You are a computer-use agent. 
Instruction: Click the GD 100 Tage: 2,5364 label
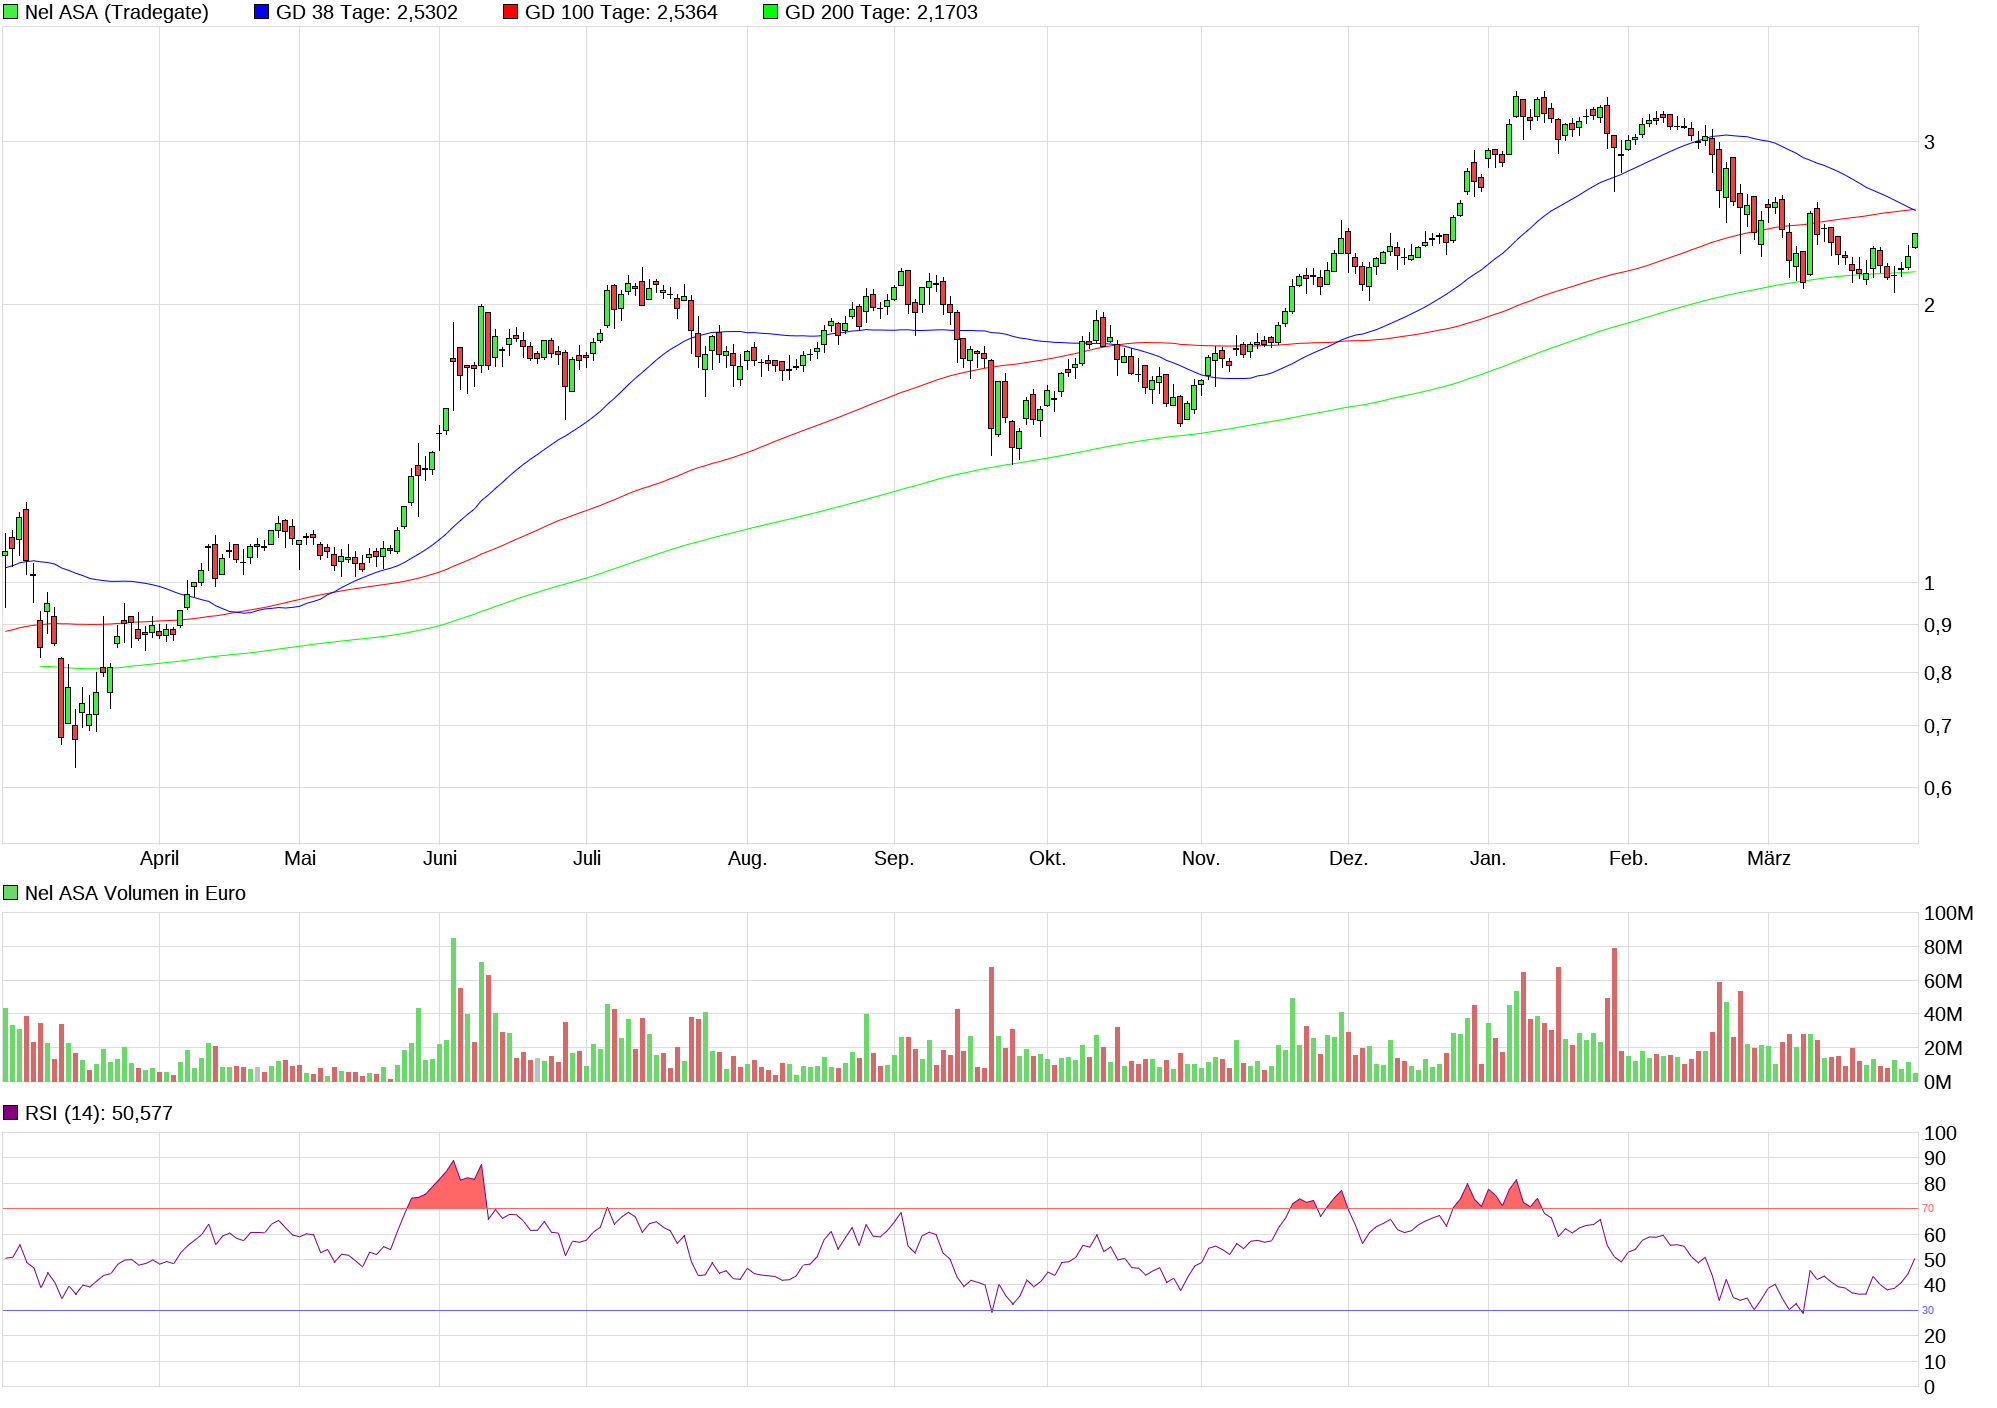621,13
